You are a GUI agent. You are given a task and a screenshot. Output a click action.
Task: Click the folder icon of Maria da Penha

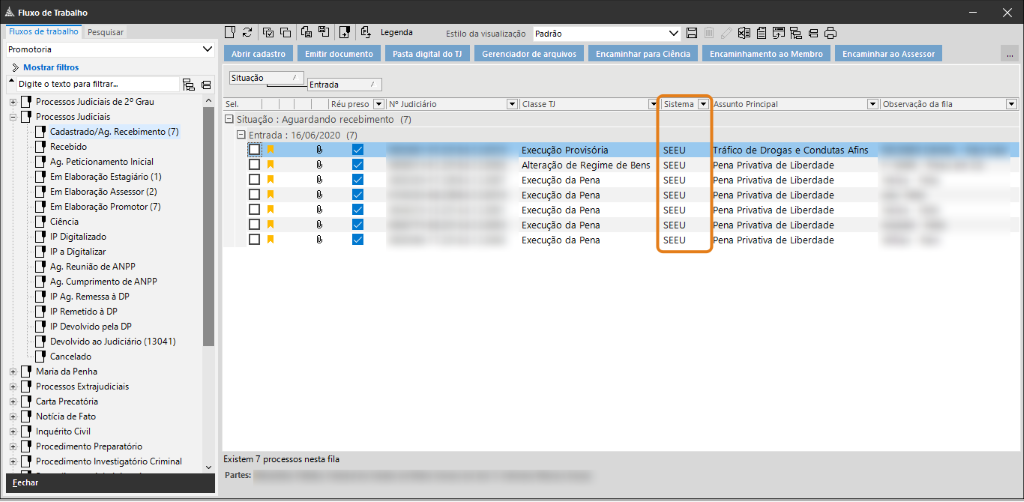pos(26,371)
